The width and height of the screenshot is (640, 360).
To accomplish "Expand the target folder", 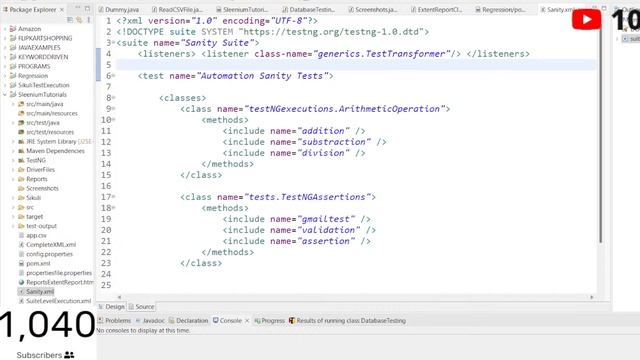I will coord(13,216).
